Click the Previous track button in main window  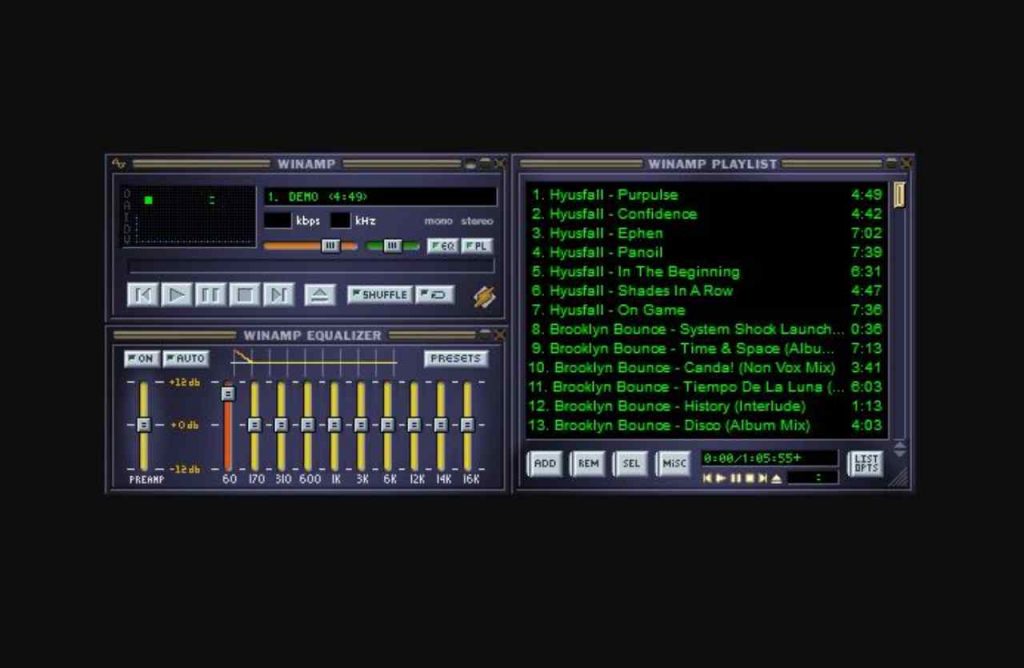point(143,295)
